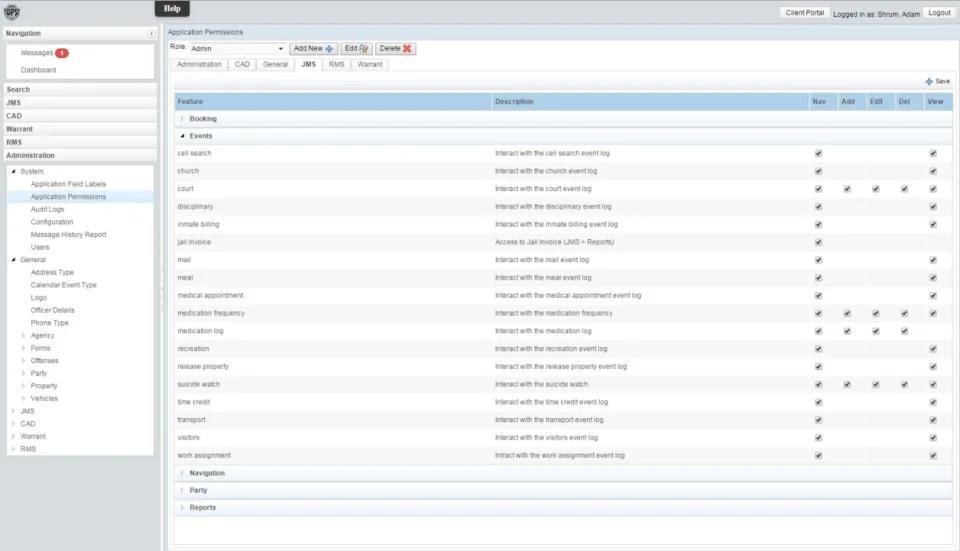This screenshot has height=551, width=960.
Task: Uncheck View for church event
Action: click(933, 171)
